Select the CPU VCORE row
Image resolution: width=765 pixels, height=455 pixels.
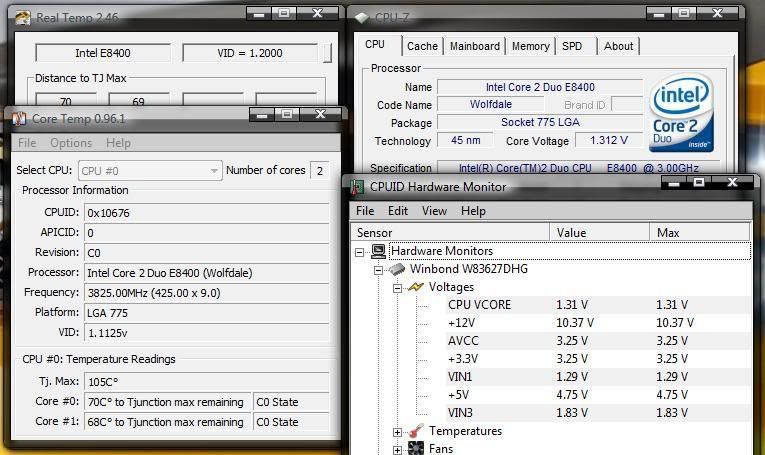pos(599,305)
